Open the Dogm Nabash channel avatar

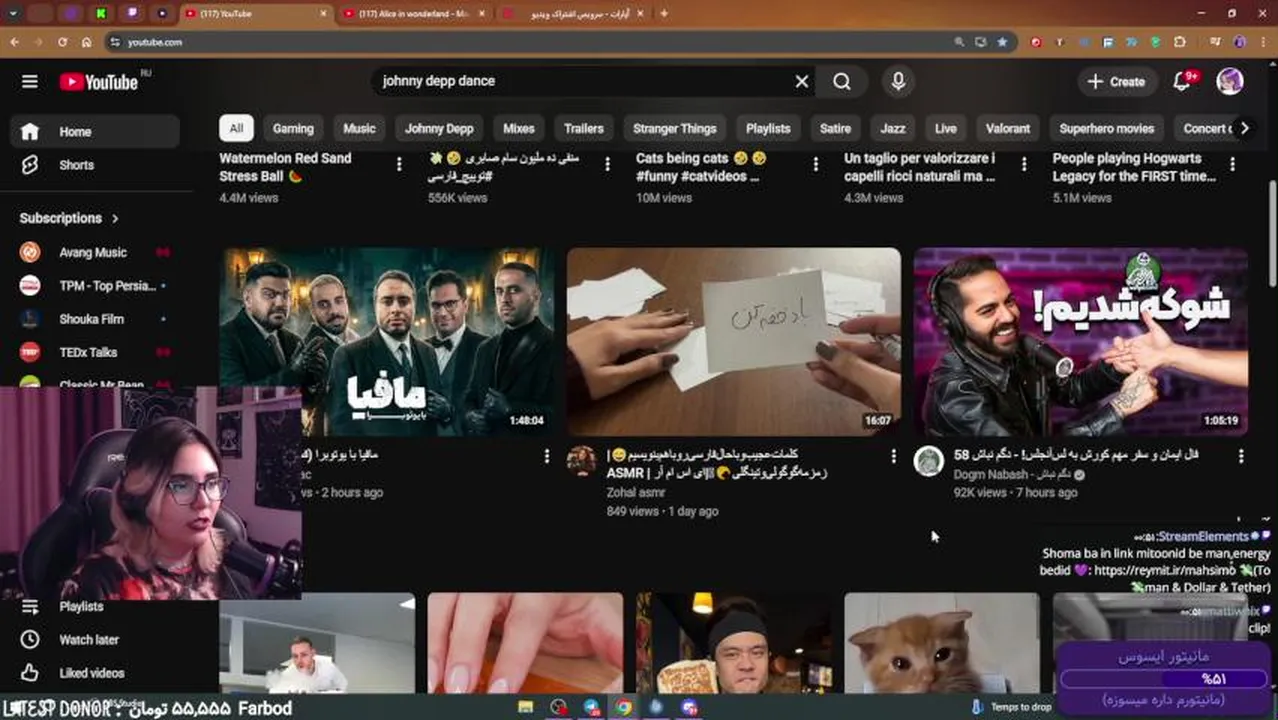(x=929, y=461)
